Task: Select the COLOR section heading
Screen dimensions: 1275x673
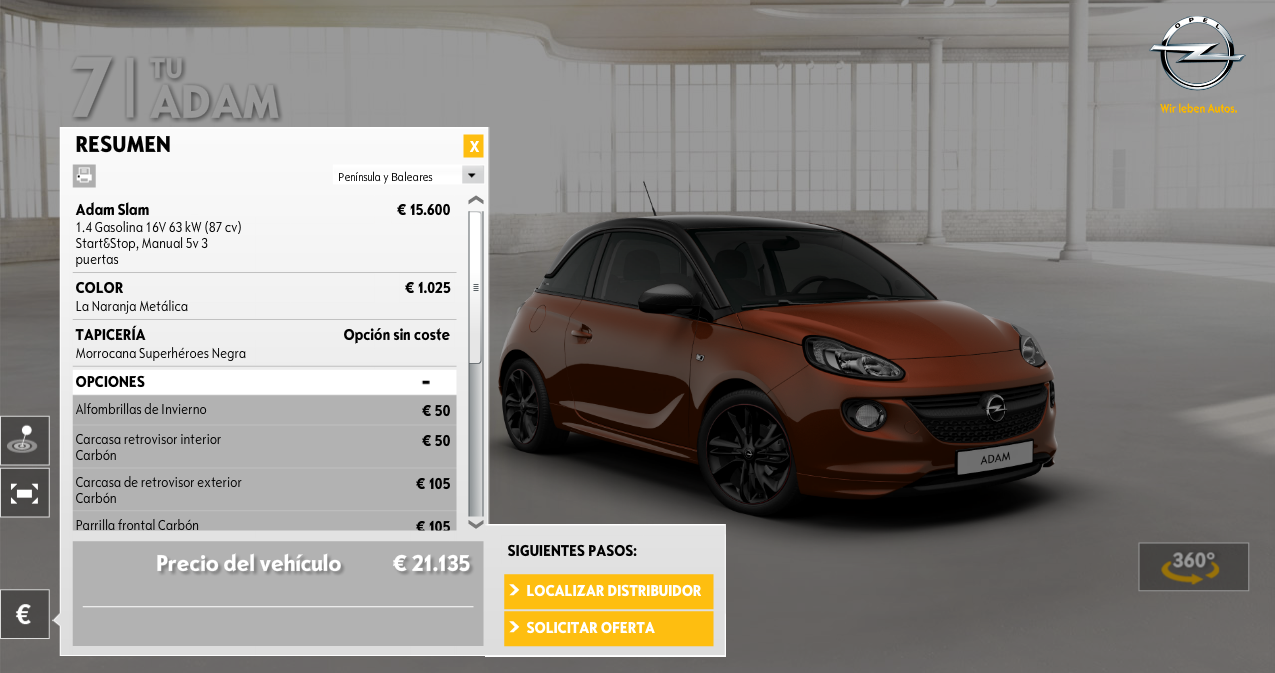Action: pos(100,288)
